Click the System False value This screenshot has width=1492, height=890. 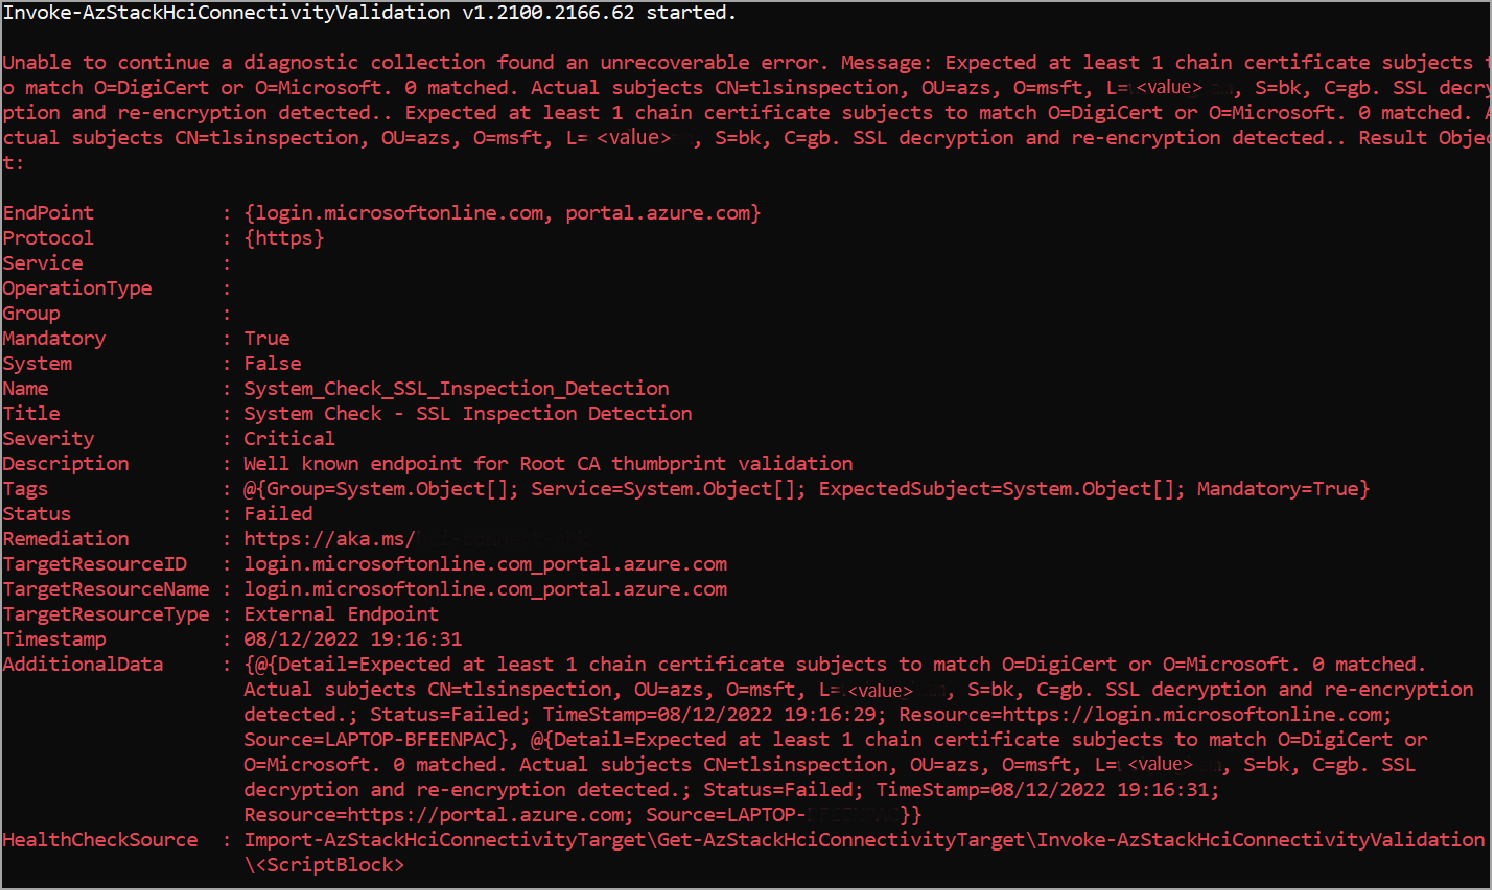click(273, 363)
